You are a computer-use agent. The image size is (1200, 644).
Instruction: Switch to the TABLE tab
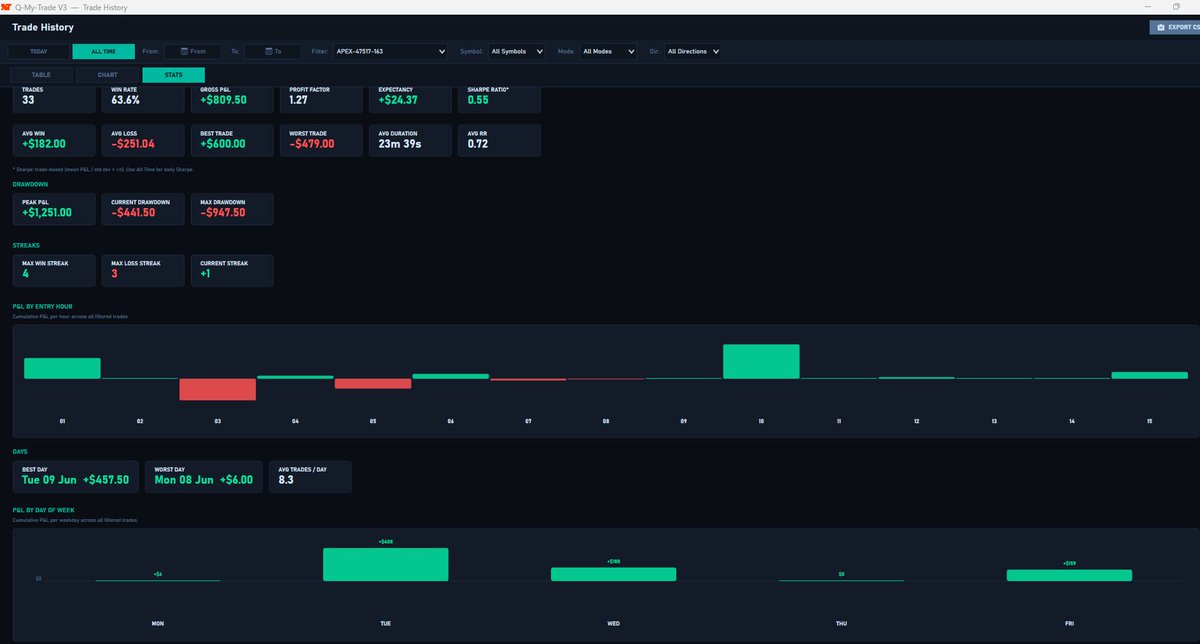41,75
